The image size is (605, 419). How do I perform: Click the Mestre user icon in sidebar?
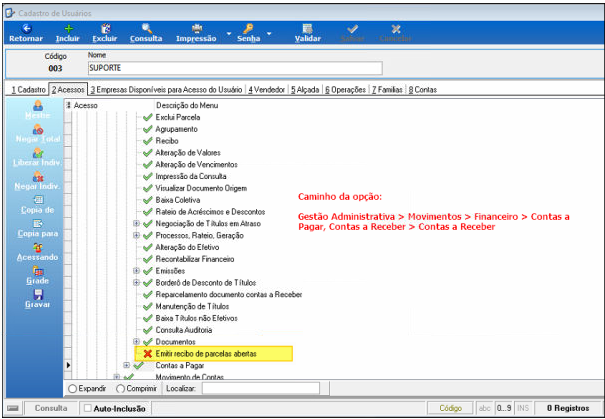38,105
